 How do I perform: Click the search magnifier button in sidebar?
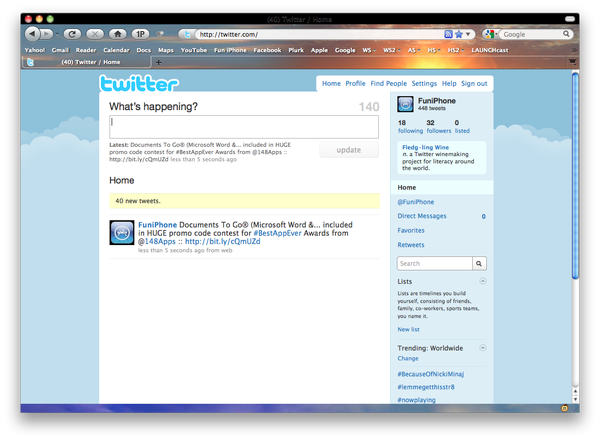pos(479,263)
